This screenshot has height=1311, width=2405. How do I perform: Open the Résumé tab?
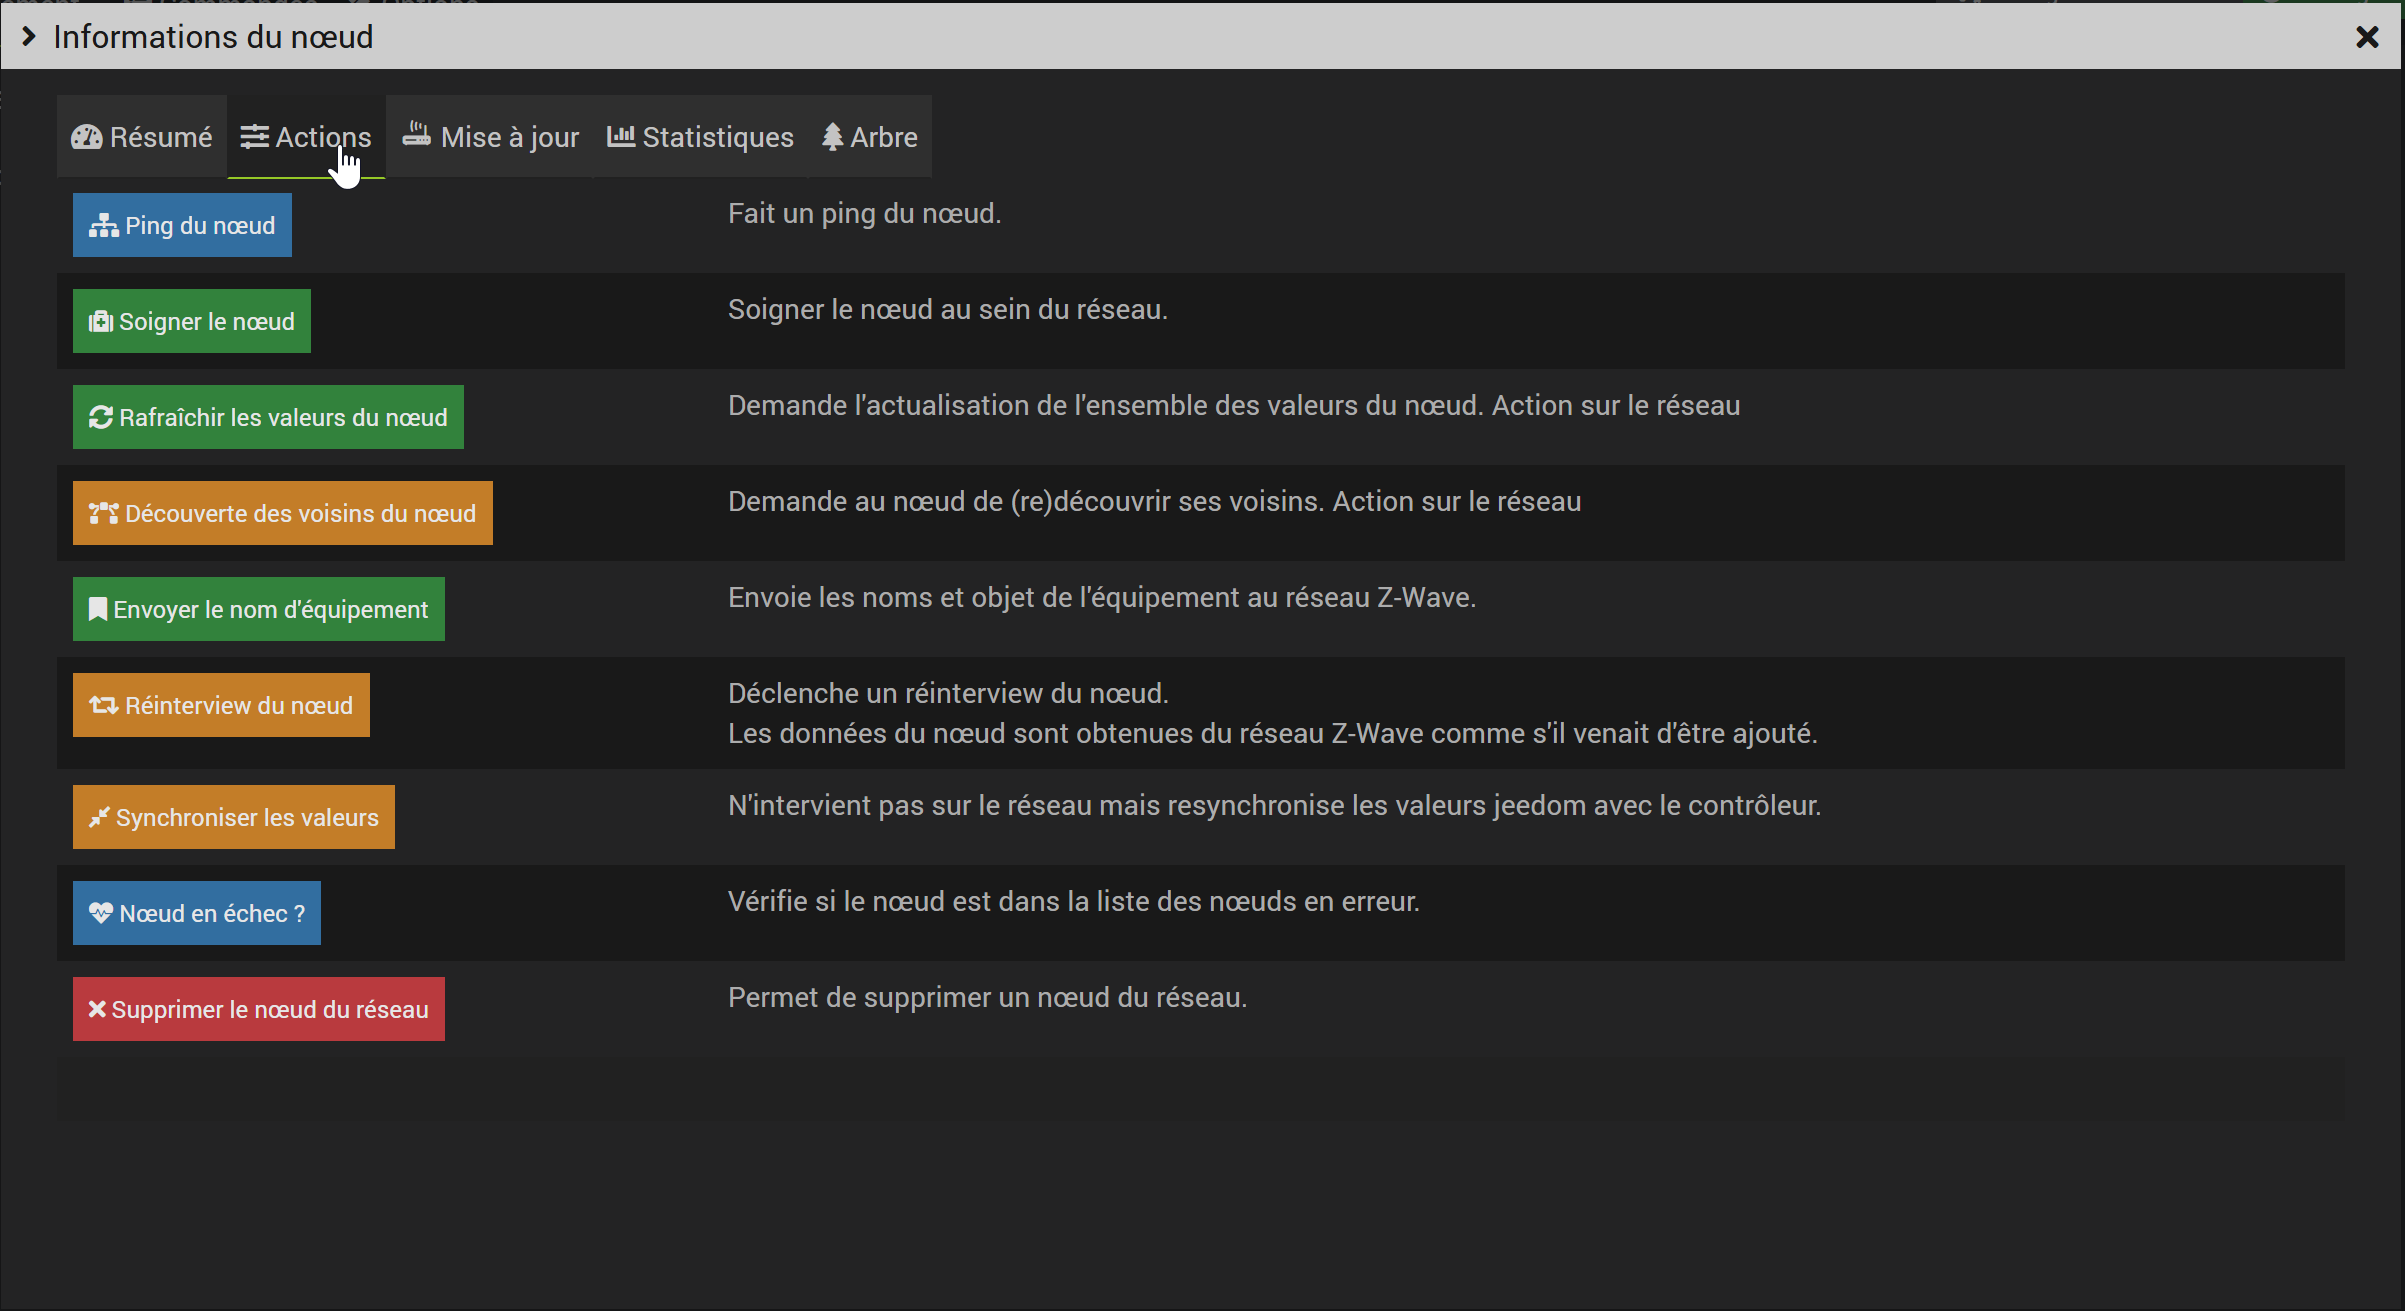click(x=142, y=137)
